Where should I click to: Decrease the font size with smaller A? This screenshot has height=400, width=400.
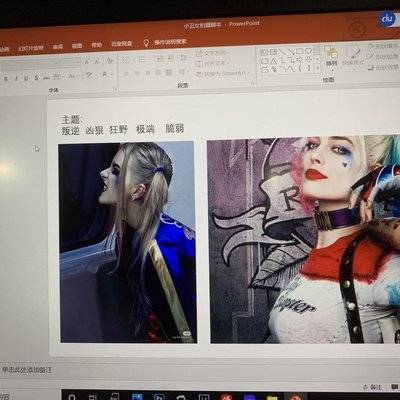click(x=97, y=61)
